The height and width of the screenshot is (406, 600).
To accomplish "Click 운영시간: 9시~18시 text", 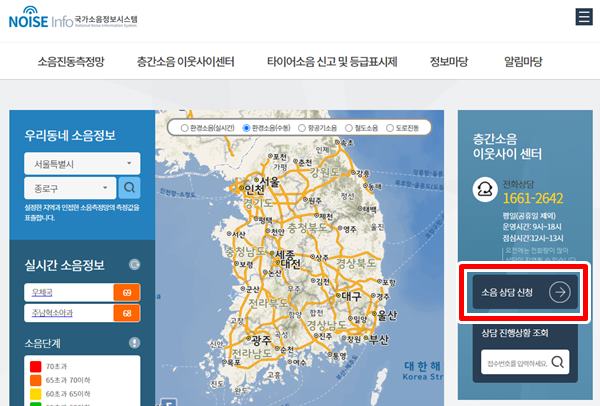I will click(x=532, y=227).
